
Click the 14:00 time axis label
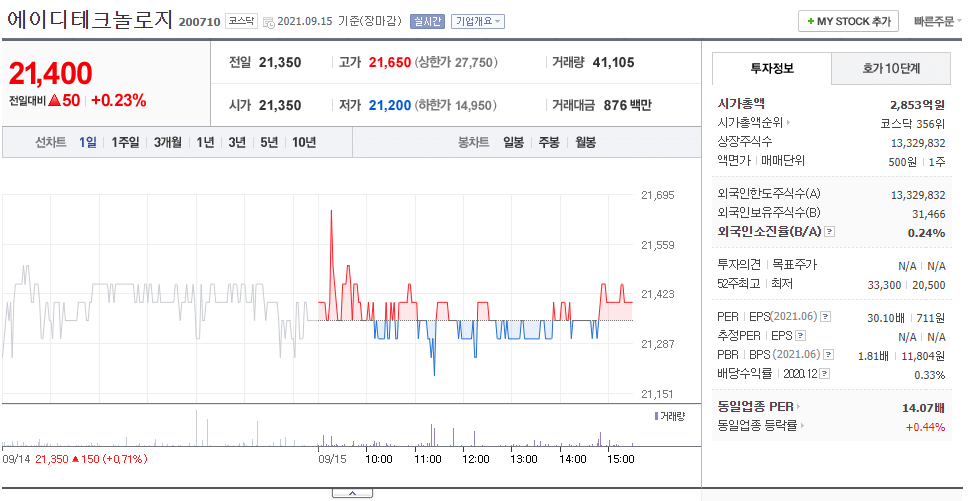point(573,459)
